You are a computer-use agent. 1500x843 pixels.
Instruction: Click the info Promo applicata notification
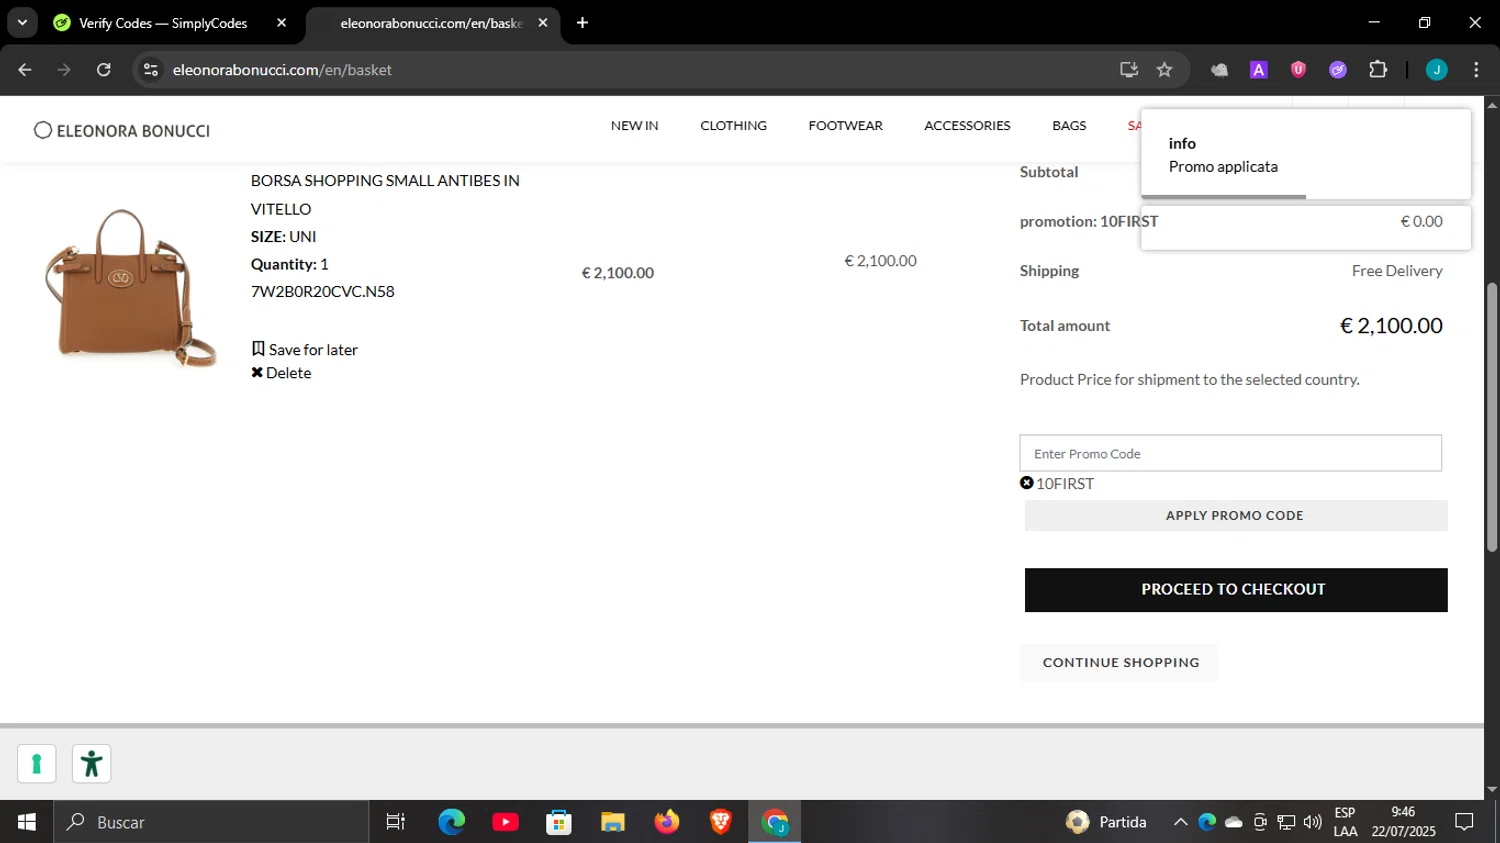pos(1305,155)
